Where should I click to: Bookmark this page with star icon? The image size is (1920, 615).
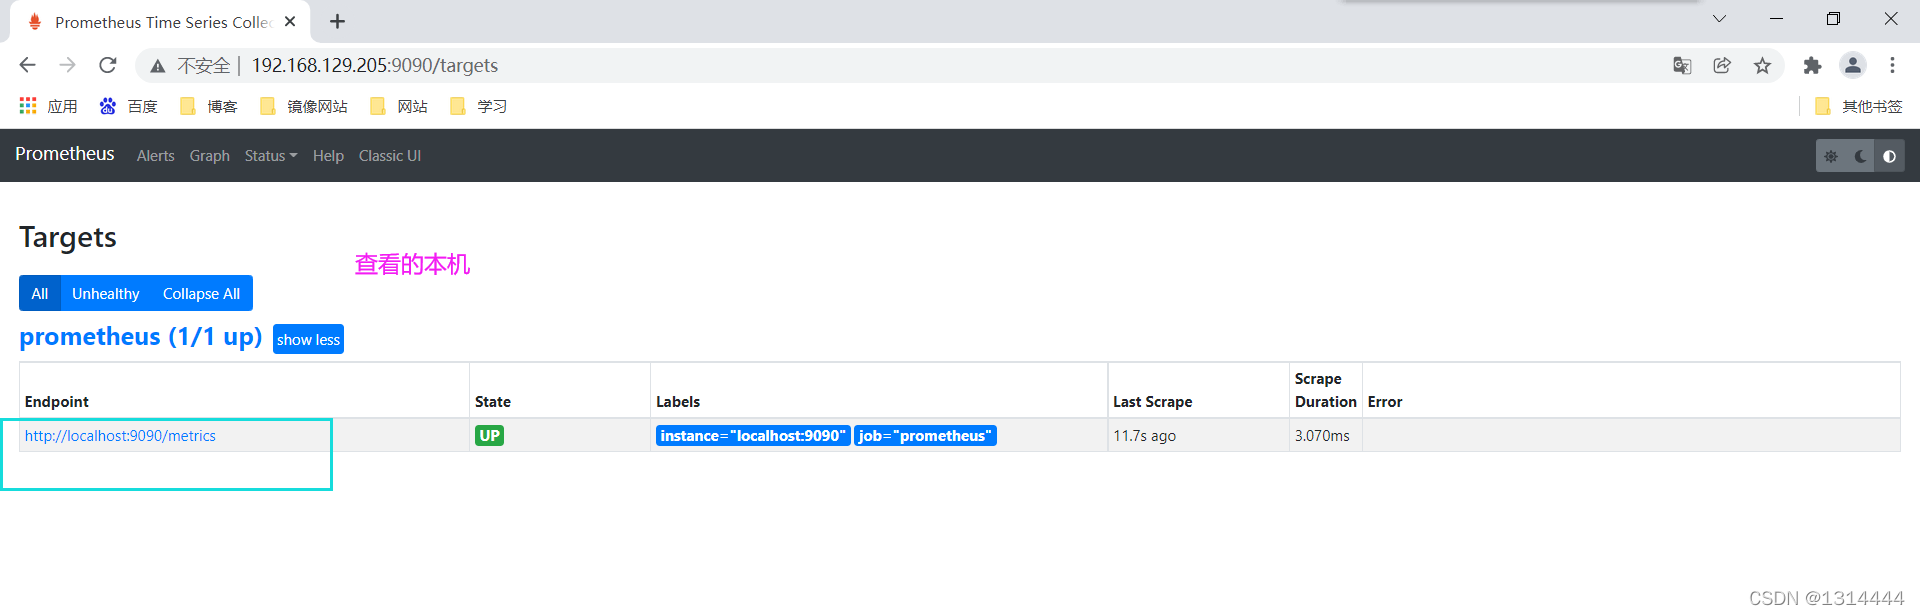1762,65
